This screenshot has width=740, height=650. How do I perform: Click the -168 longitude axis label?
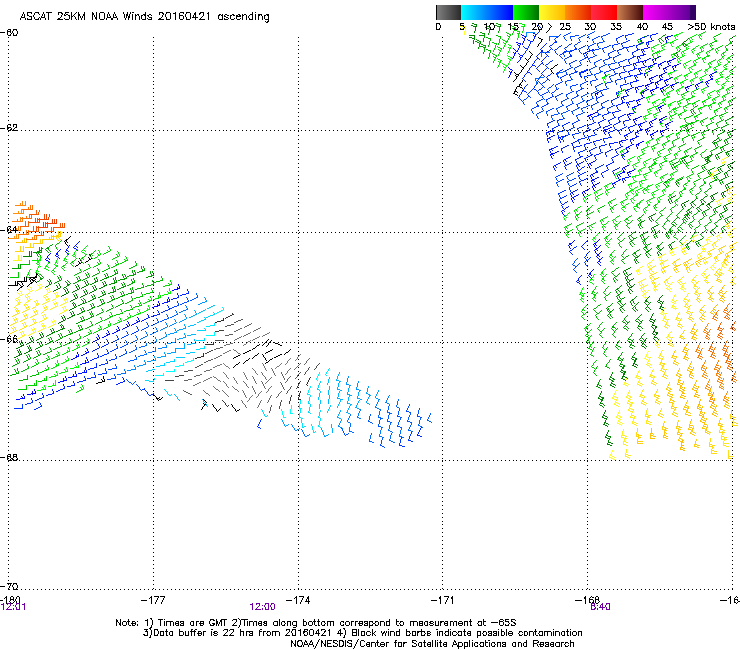(x=587, y=600)
